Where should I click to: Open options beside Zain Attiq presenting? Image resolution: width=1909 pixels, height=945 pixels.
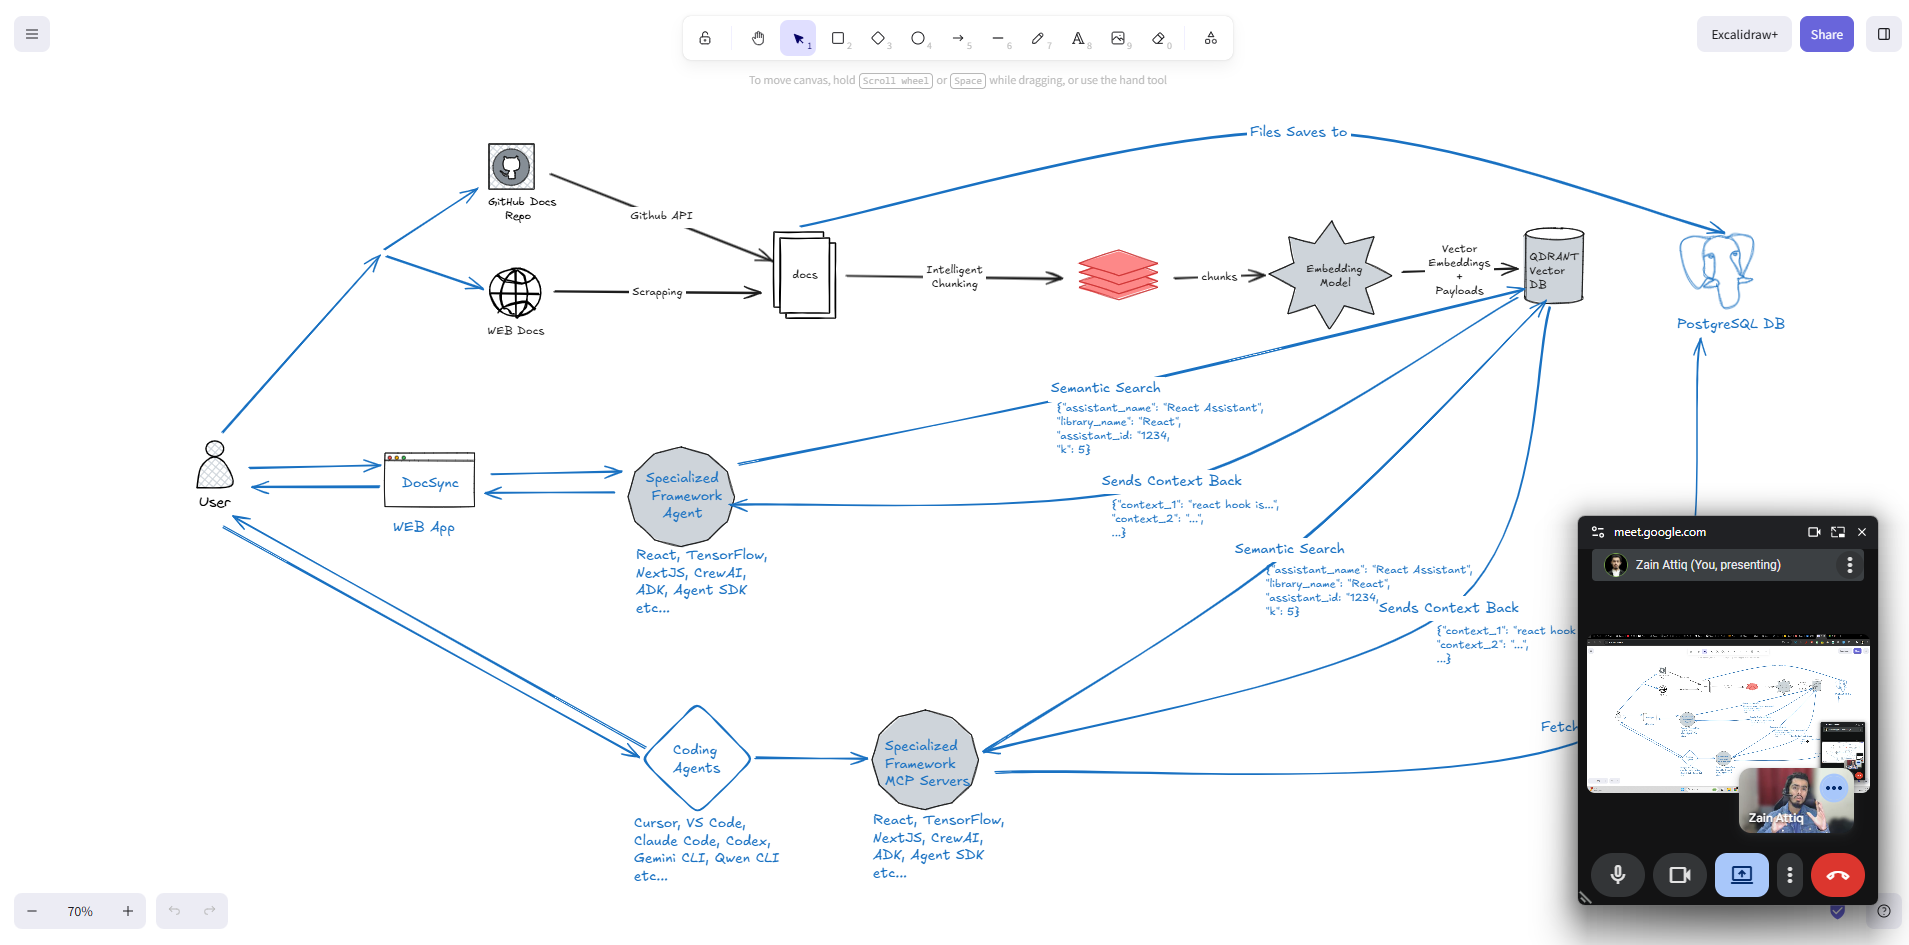[x=1850, y=565]
